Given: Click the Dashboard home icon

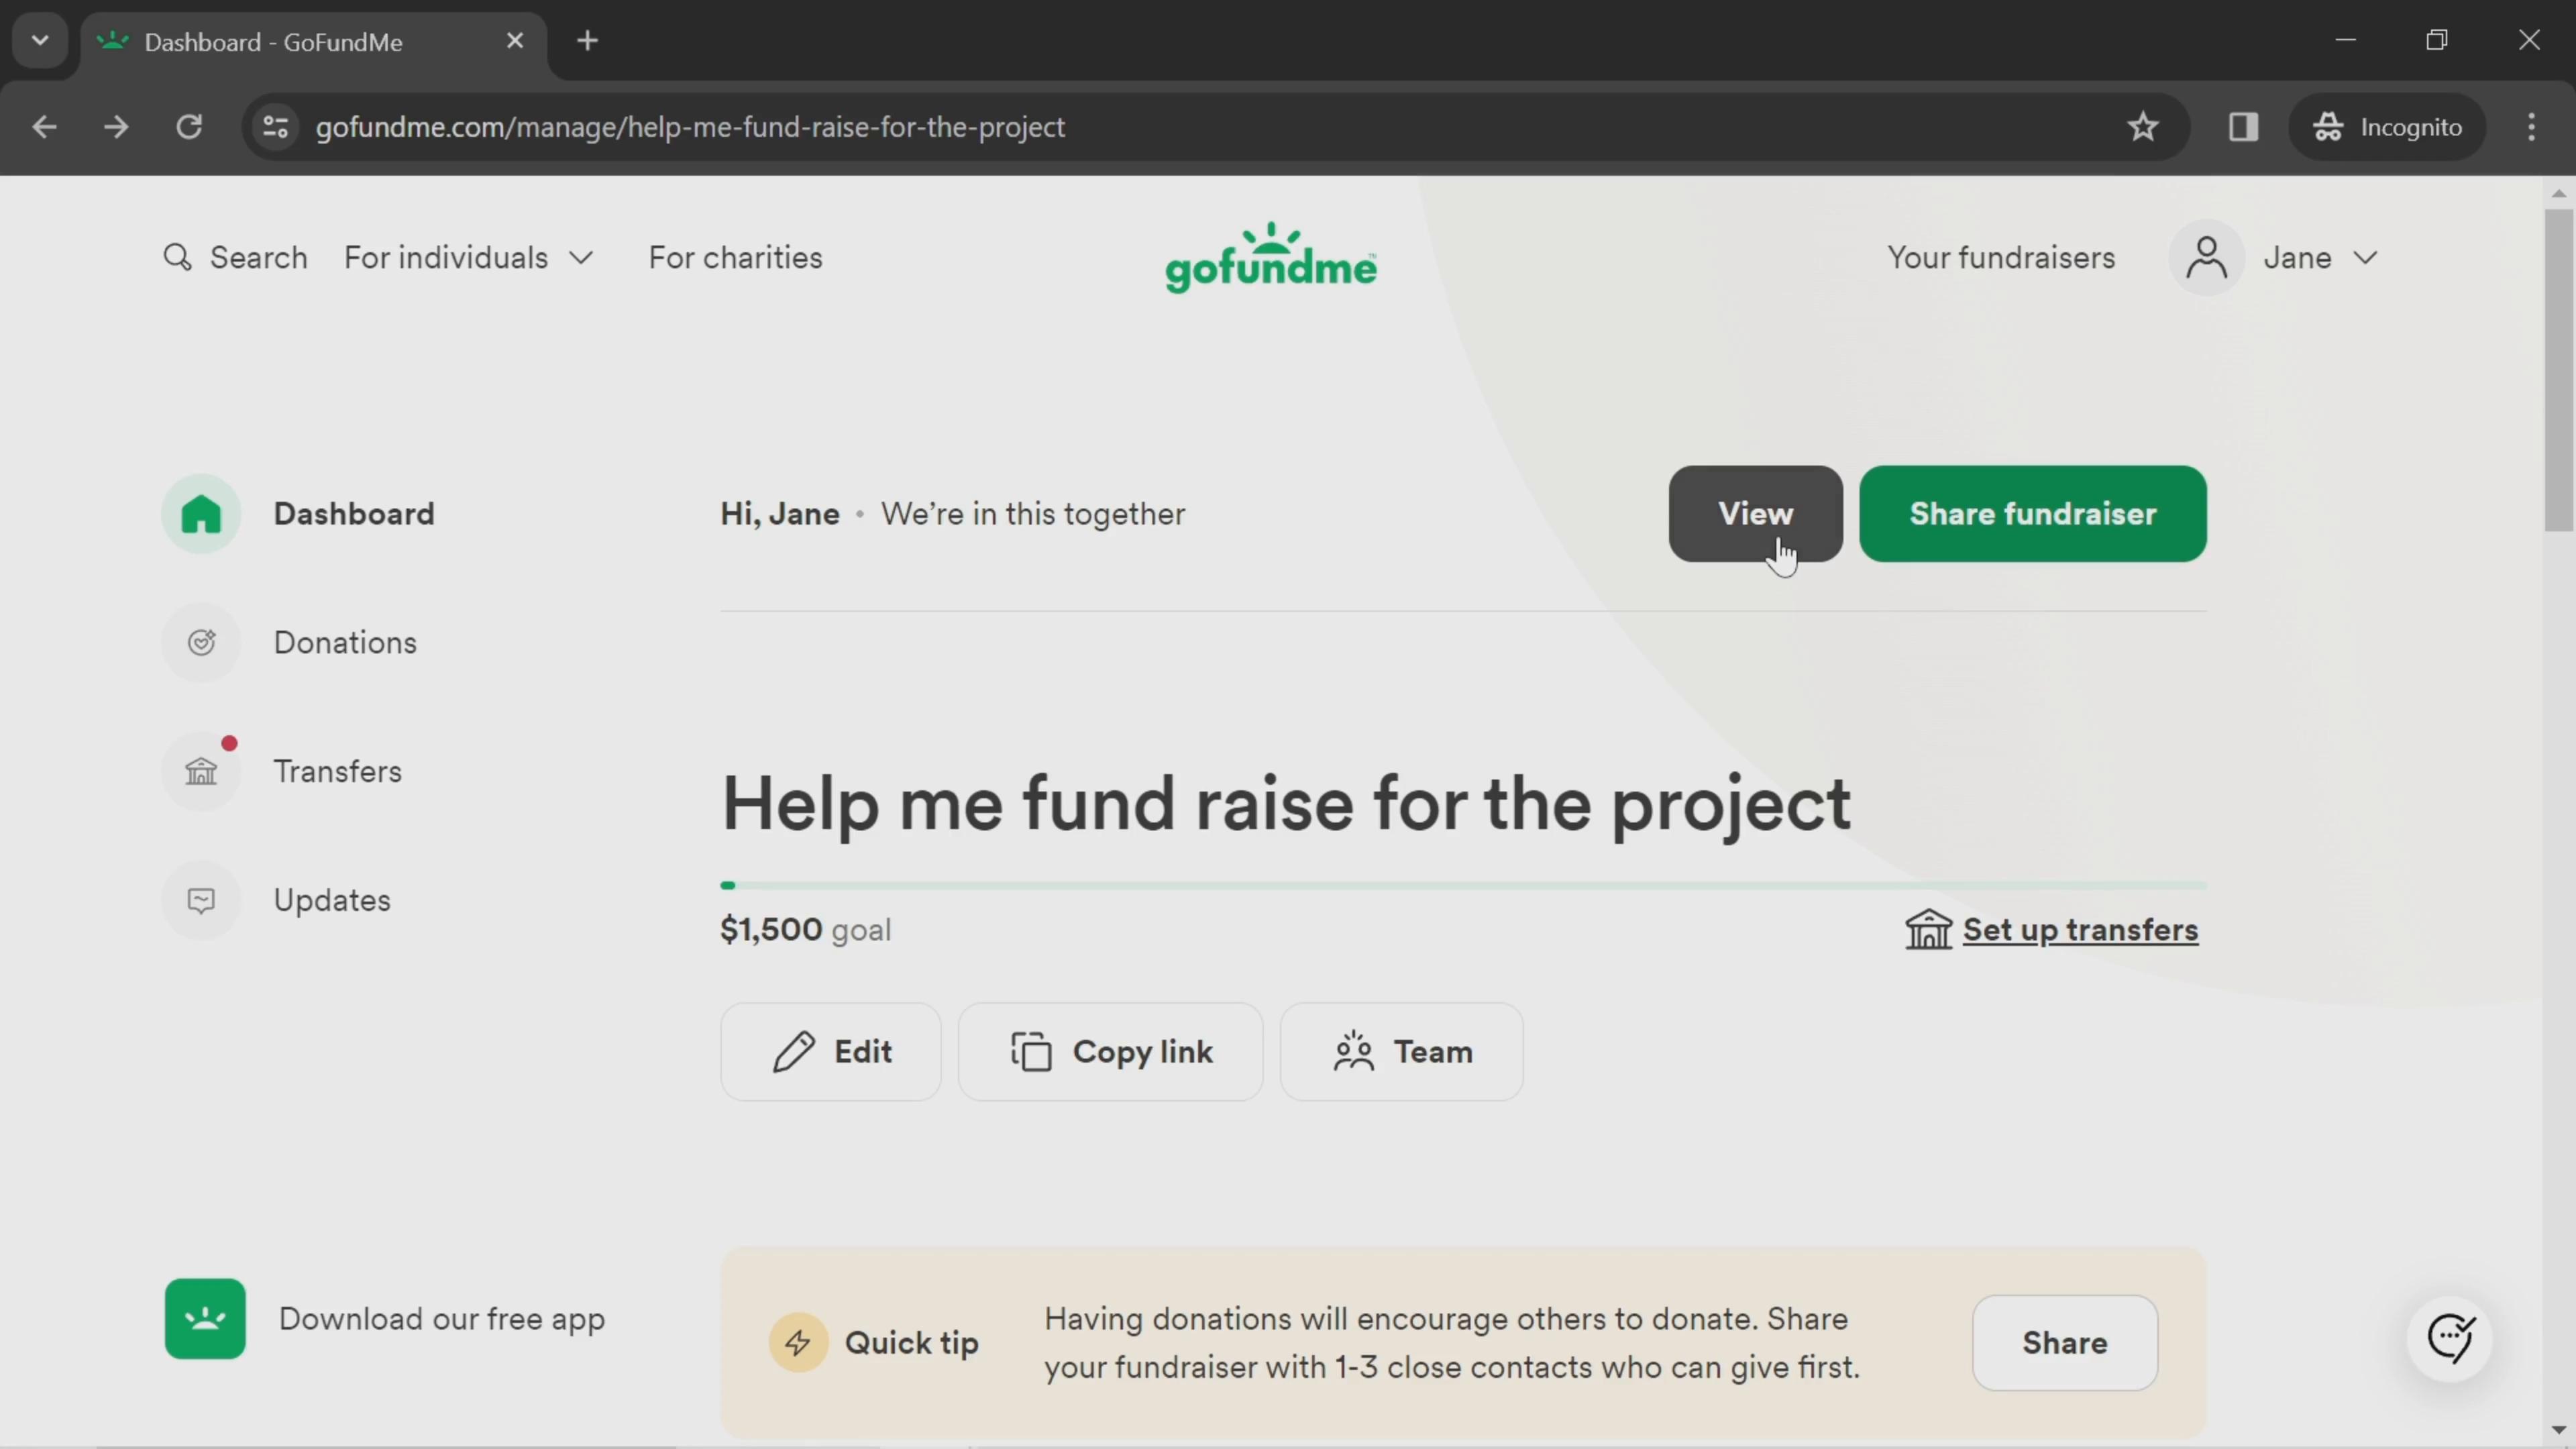Looking at the screenshot, I should click(202, 513).
